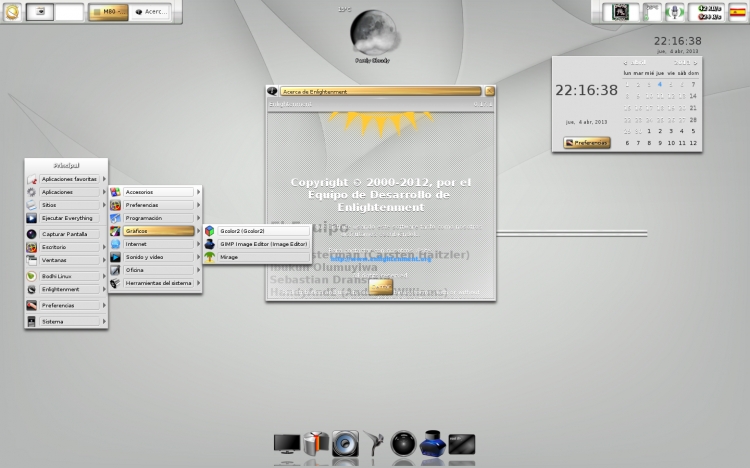Image resolution: width=750 pixels, height=468 pixels.
Task: Select day 28 in the calendar
Action: (693, 120)
